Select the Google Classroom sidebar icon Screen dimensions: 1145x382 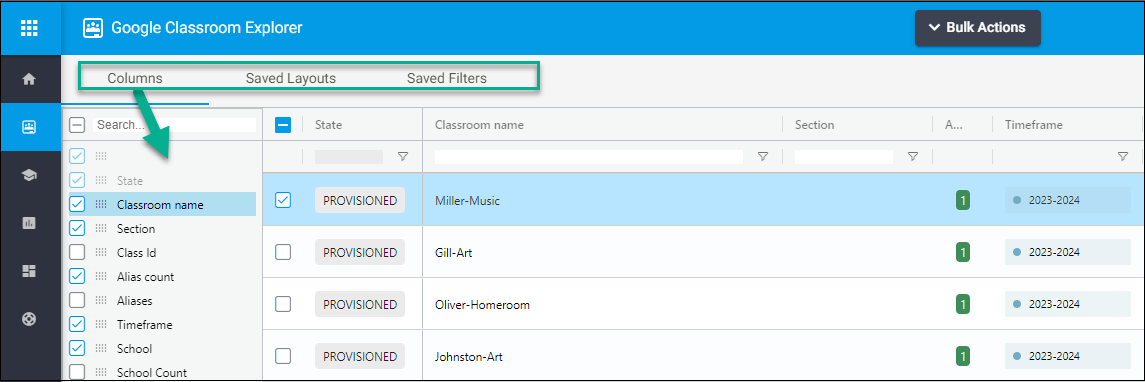click(29, 127)
